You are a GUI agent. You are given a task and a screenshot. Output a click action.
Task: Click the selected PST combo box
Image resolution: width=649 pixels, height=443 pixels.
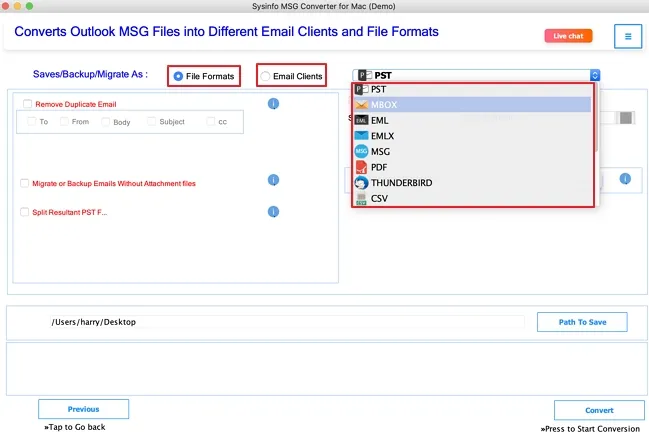click(476, 75)
